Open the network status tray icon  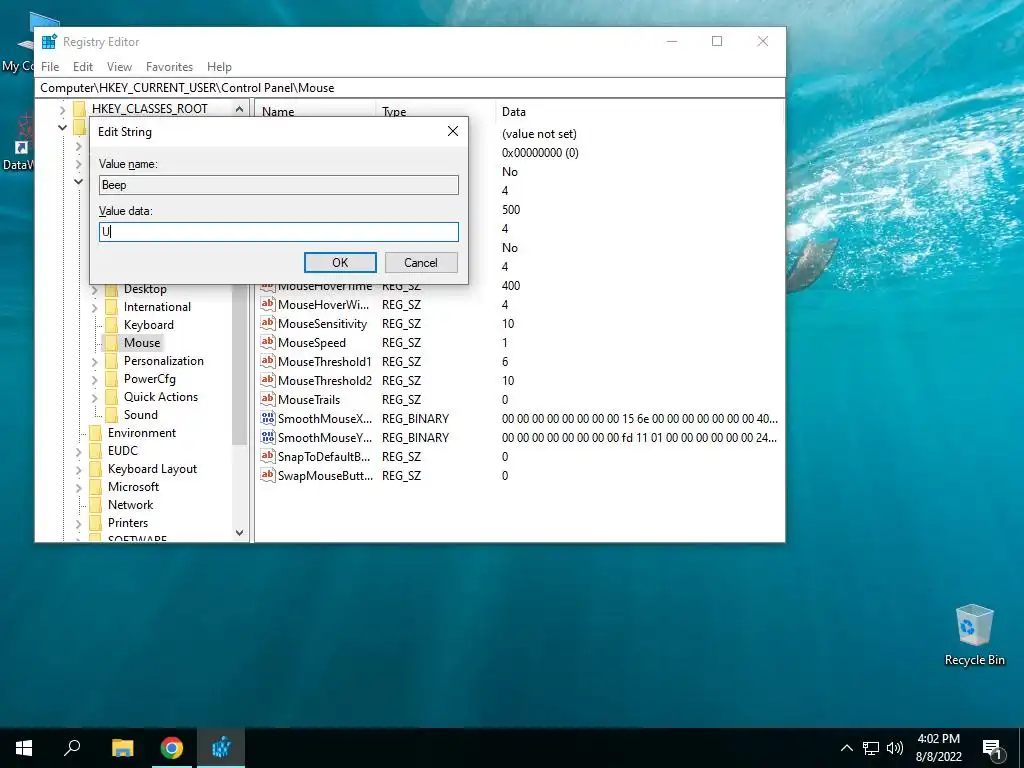(x=871, y=748)
